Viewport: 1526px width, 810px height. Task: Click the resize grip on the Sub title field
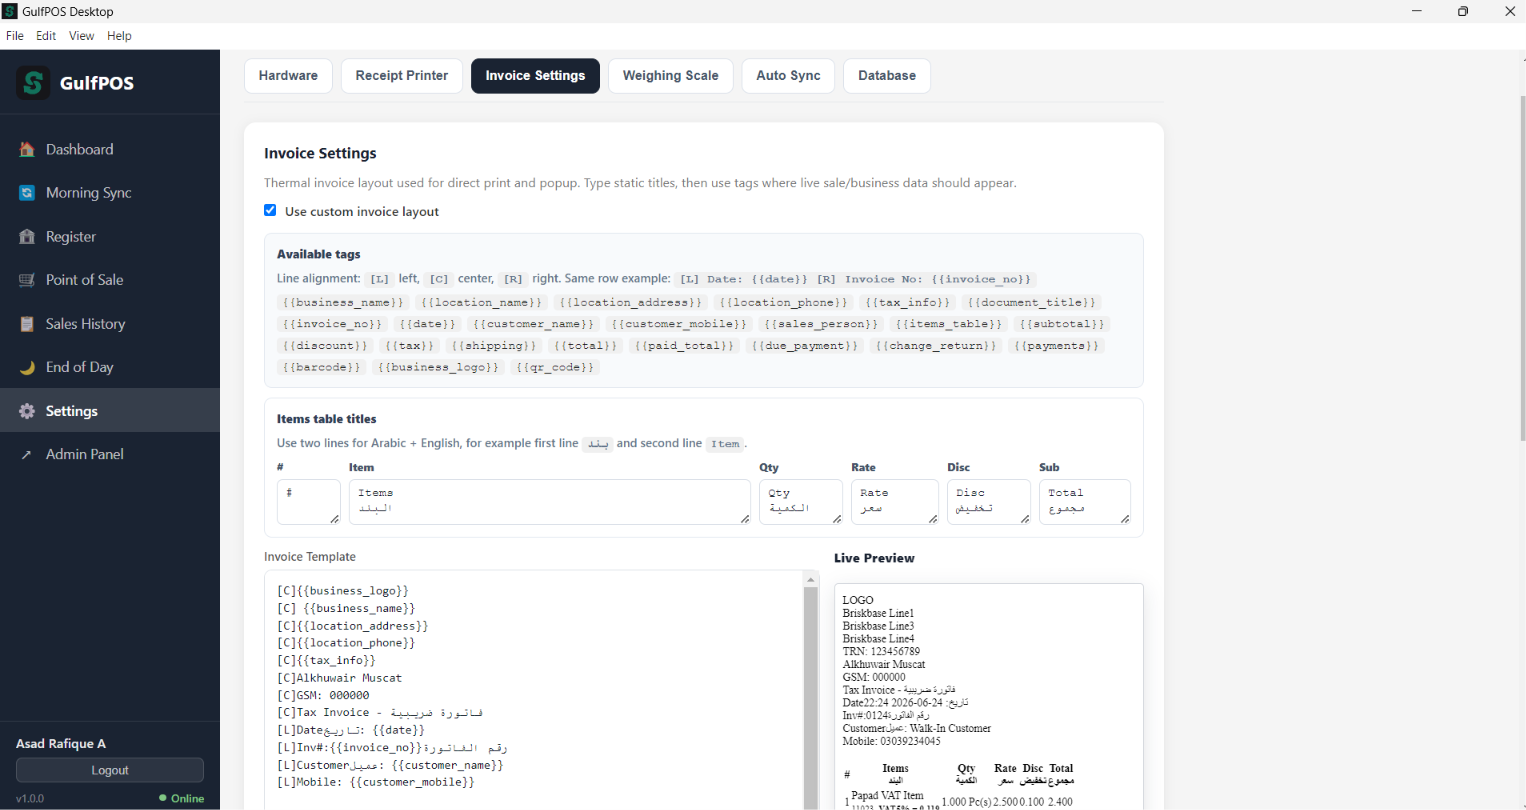[x=1124, y=518]
